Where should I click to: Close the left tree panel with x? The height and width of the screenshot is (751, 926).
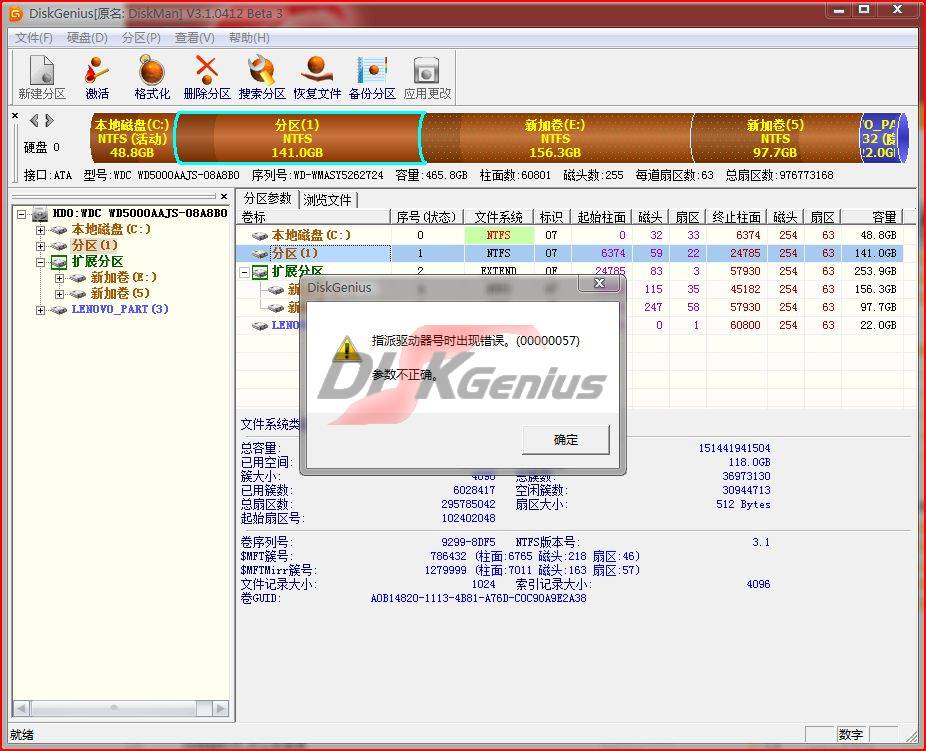(224, 197)
